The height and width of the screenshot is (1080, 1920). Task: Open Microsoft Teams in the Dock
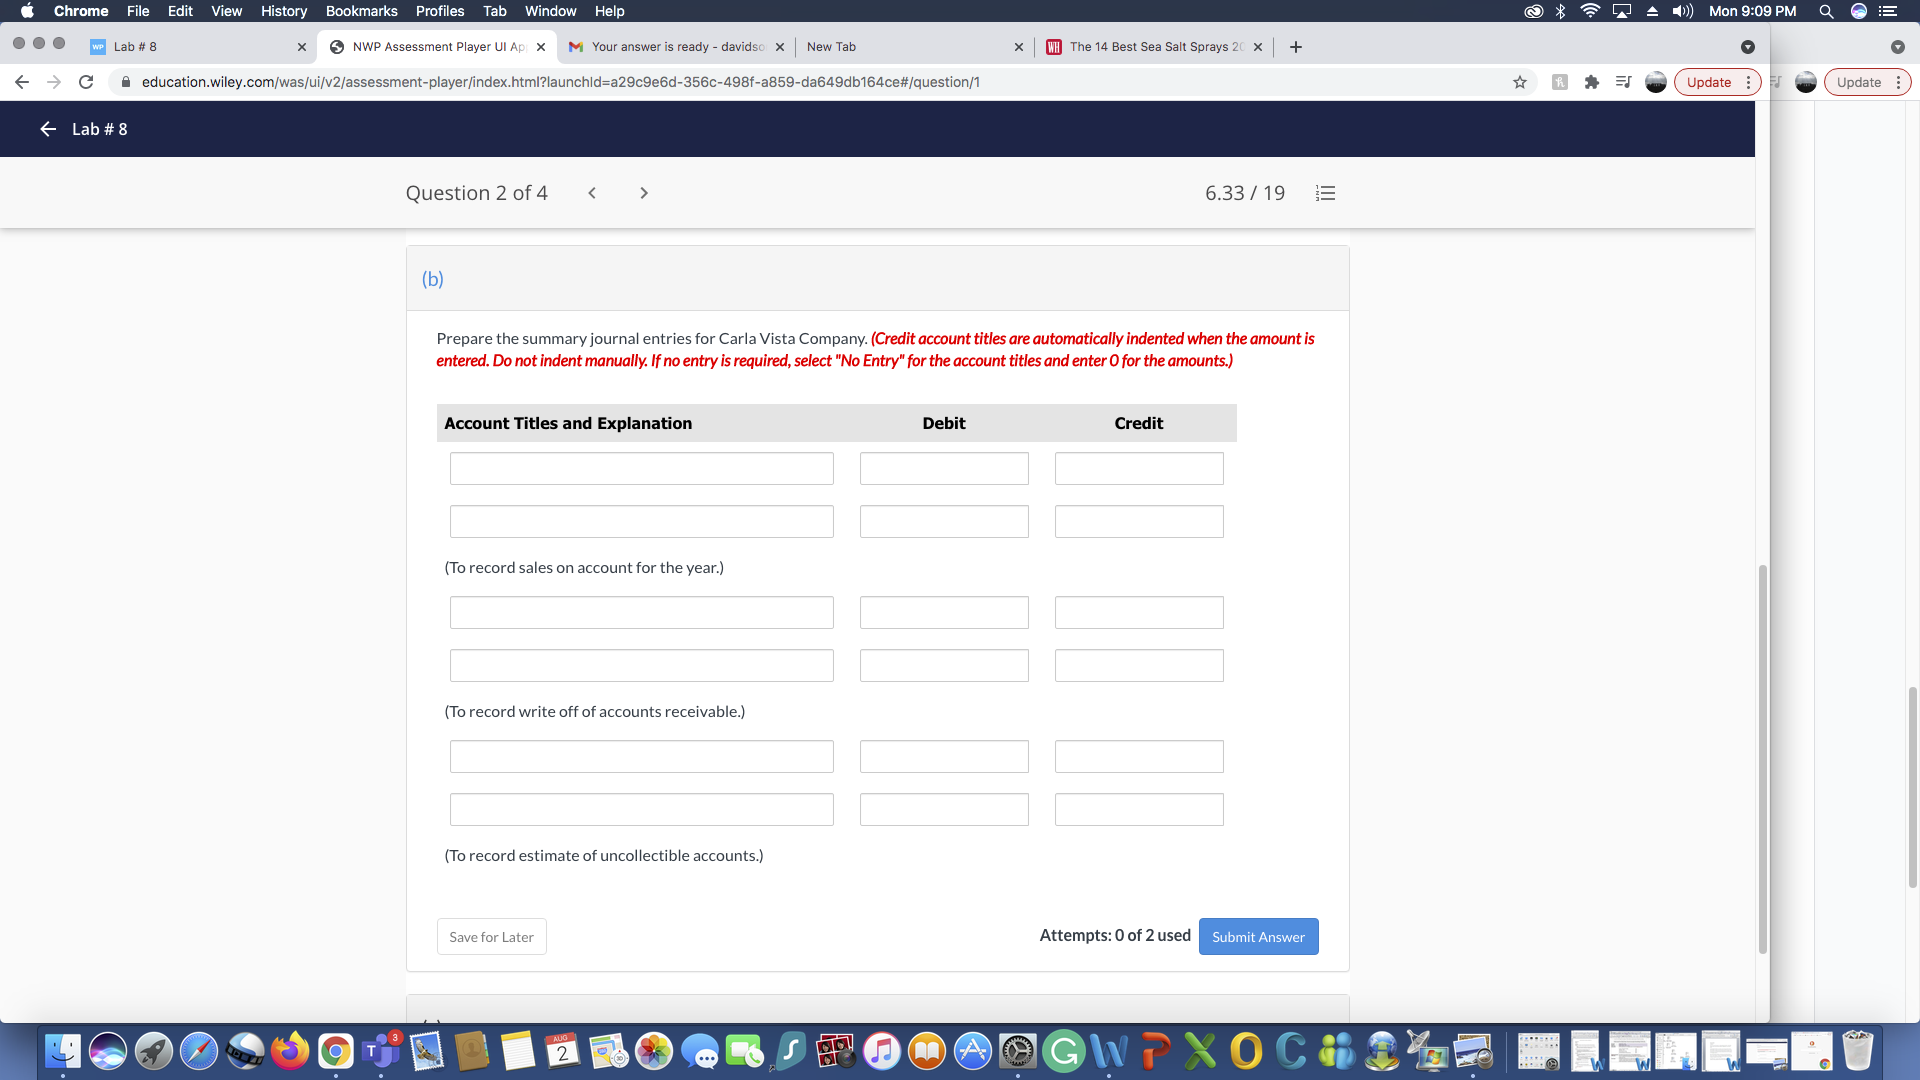point(380,1051)
